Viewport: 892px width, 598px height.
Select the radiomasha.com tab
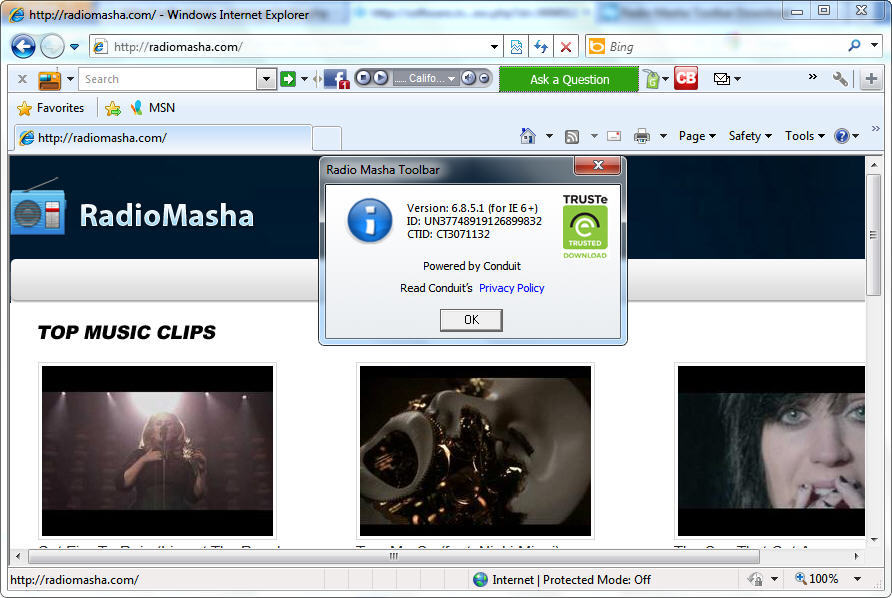[x=162, y=138]
